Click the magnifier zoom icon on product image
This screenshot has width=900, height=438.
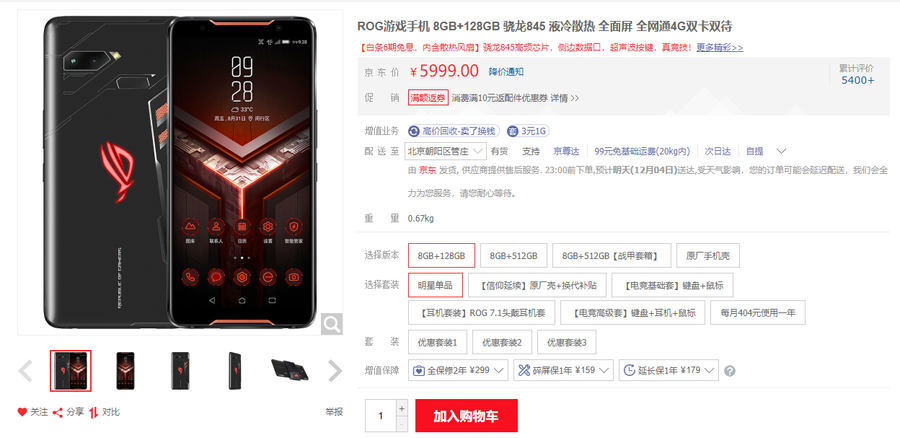click(x=331, y=324)
